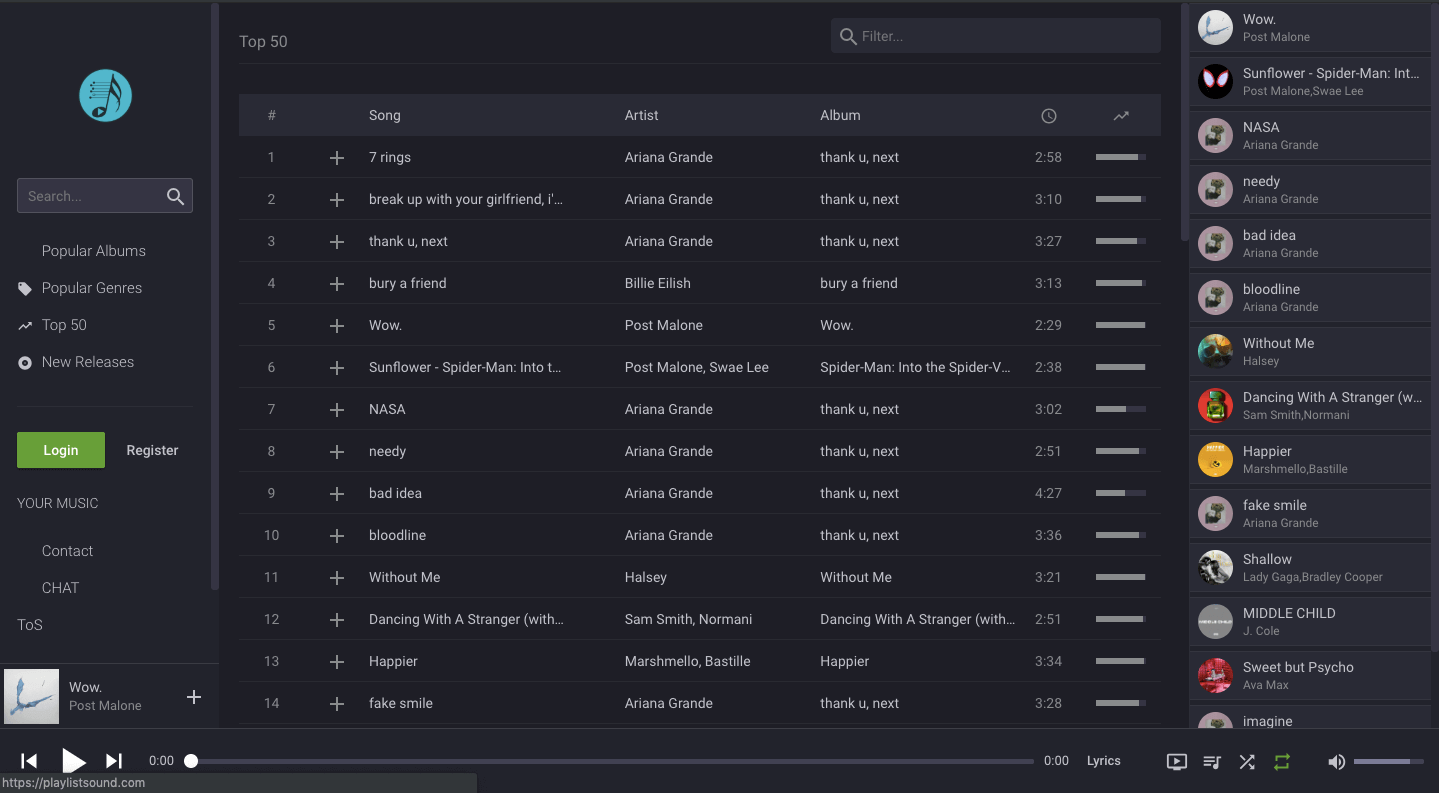The height and width of the screenshot is (793, 1439).
Task: Click artist Halsey in the table
Action: tap(646, 577)
